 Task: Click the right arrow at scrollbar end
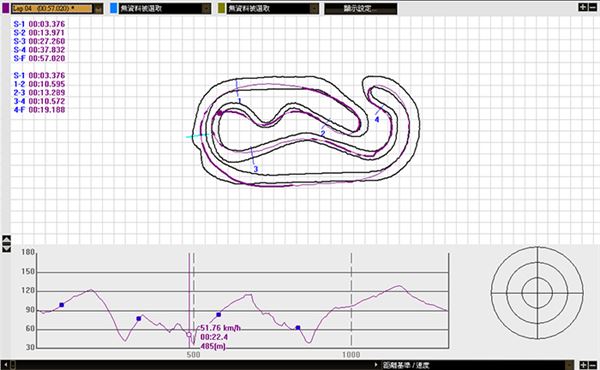click(376, 365)
